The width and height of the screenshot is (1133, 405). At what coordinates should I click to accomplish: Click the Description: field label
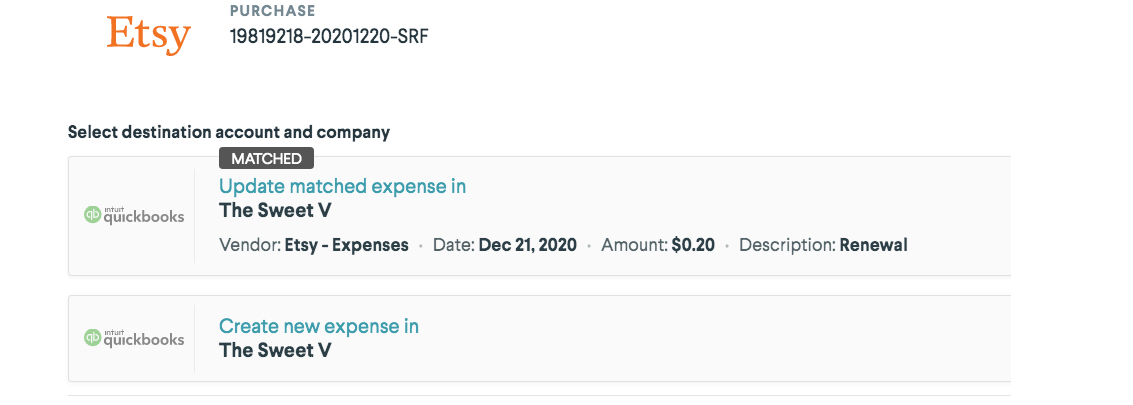(x=787, y=245)
